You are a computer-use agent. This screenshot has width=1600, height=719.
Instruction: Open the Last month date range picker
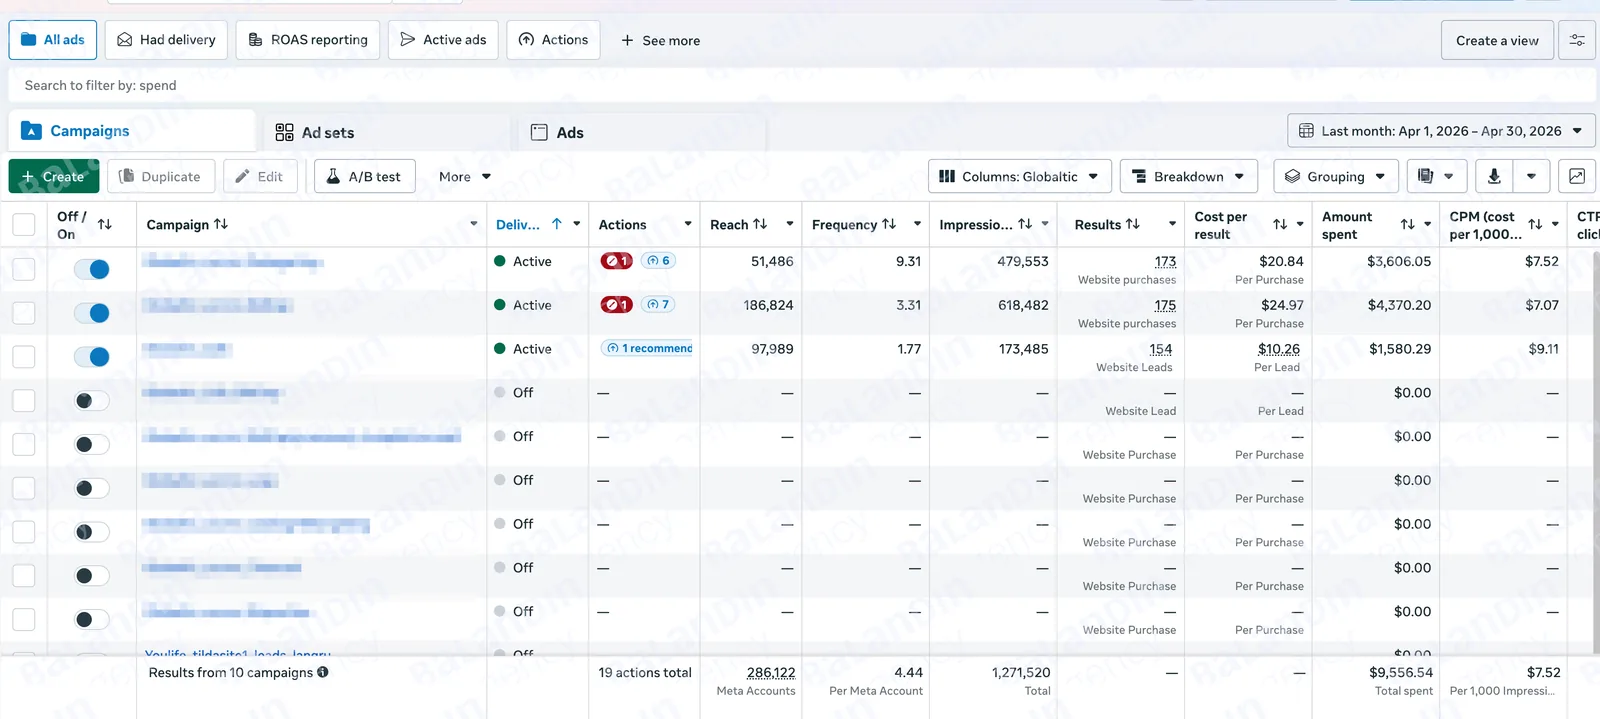pos(1440,131)
